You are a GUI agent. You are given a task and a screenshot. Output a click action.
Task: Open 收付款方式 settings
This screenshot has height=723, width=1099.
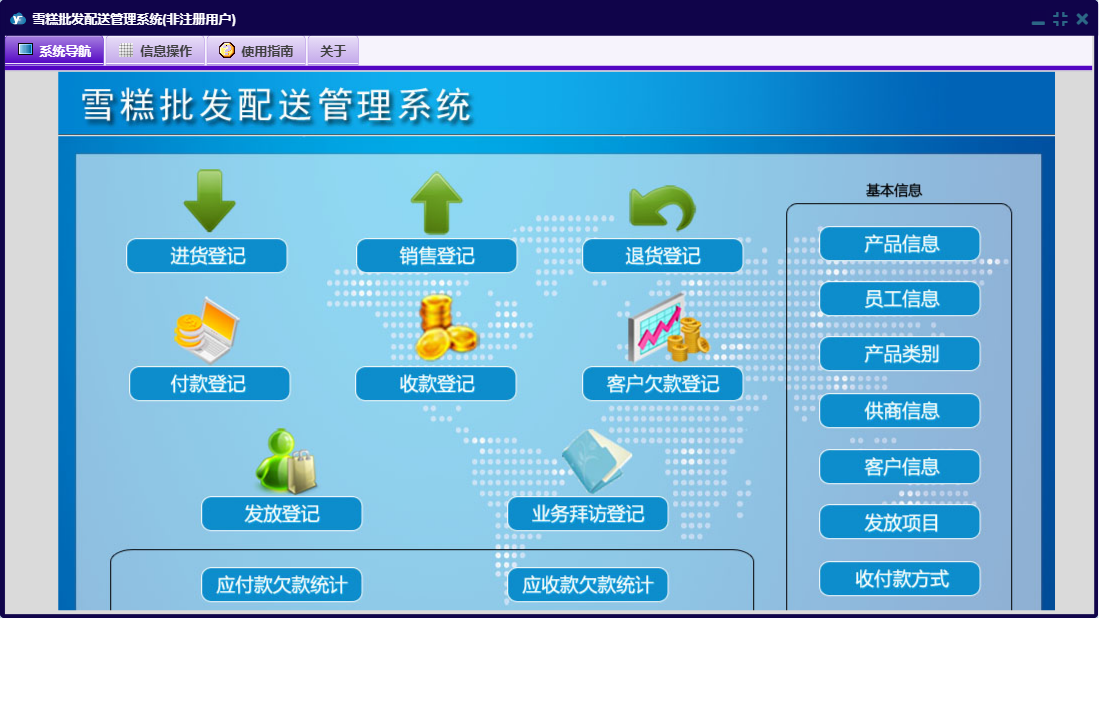click(x=900, y=579)
